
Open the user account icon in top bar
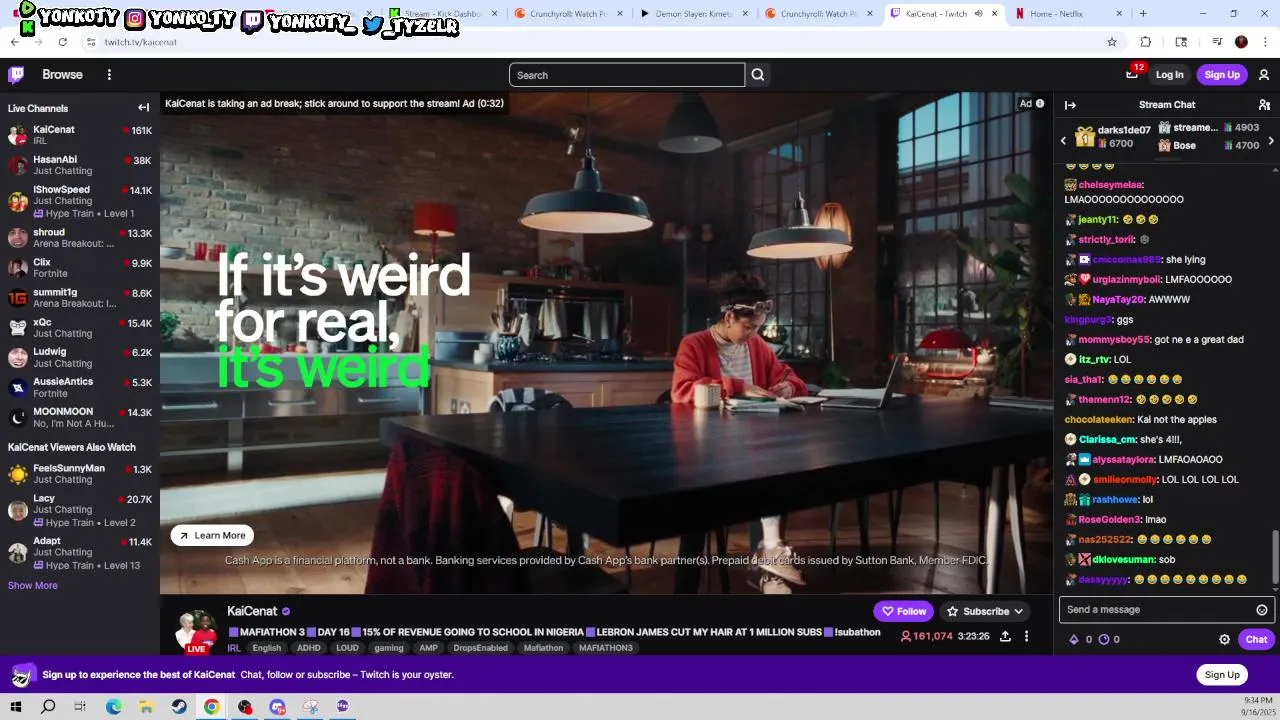pyautogui.click(x=1264, y=75)
